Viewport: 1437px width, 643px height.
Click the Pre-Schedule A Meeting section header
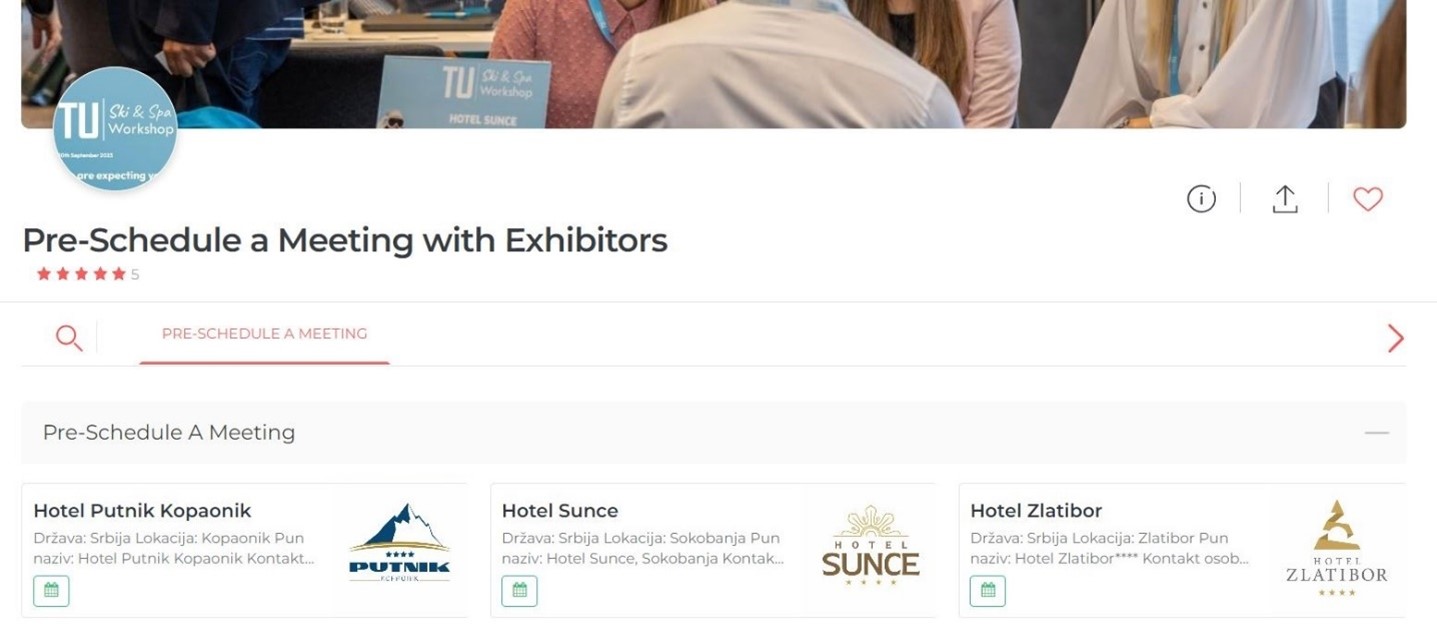[x=714, y=433]
